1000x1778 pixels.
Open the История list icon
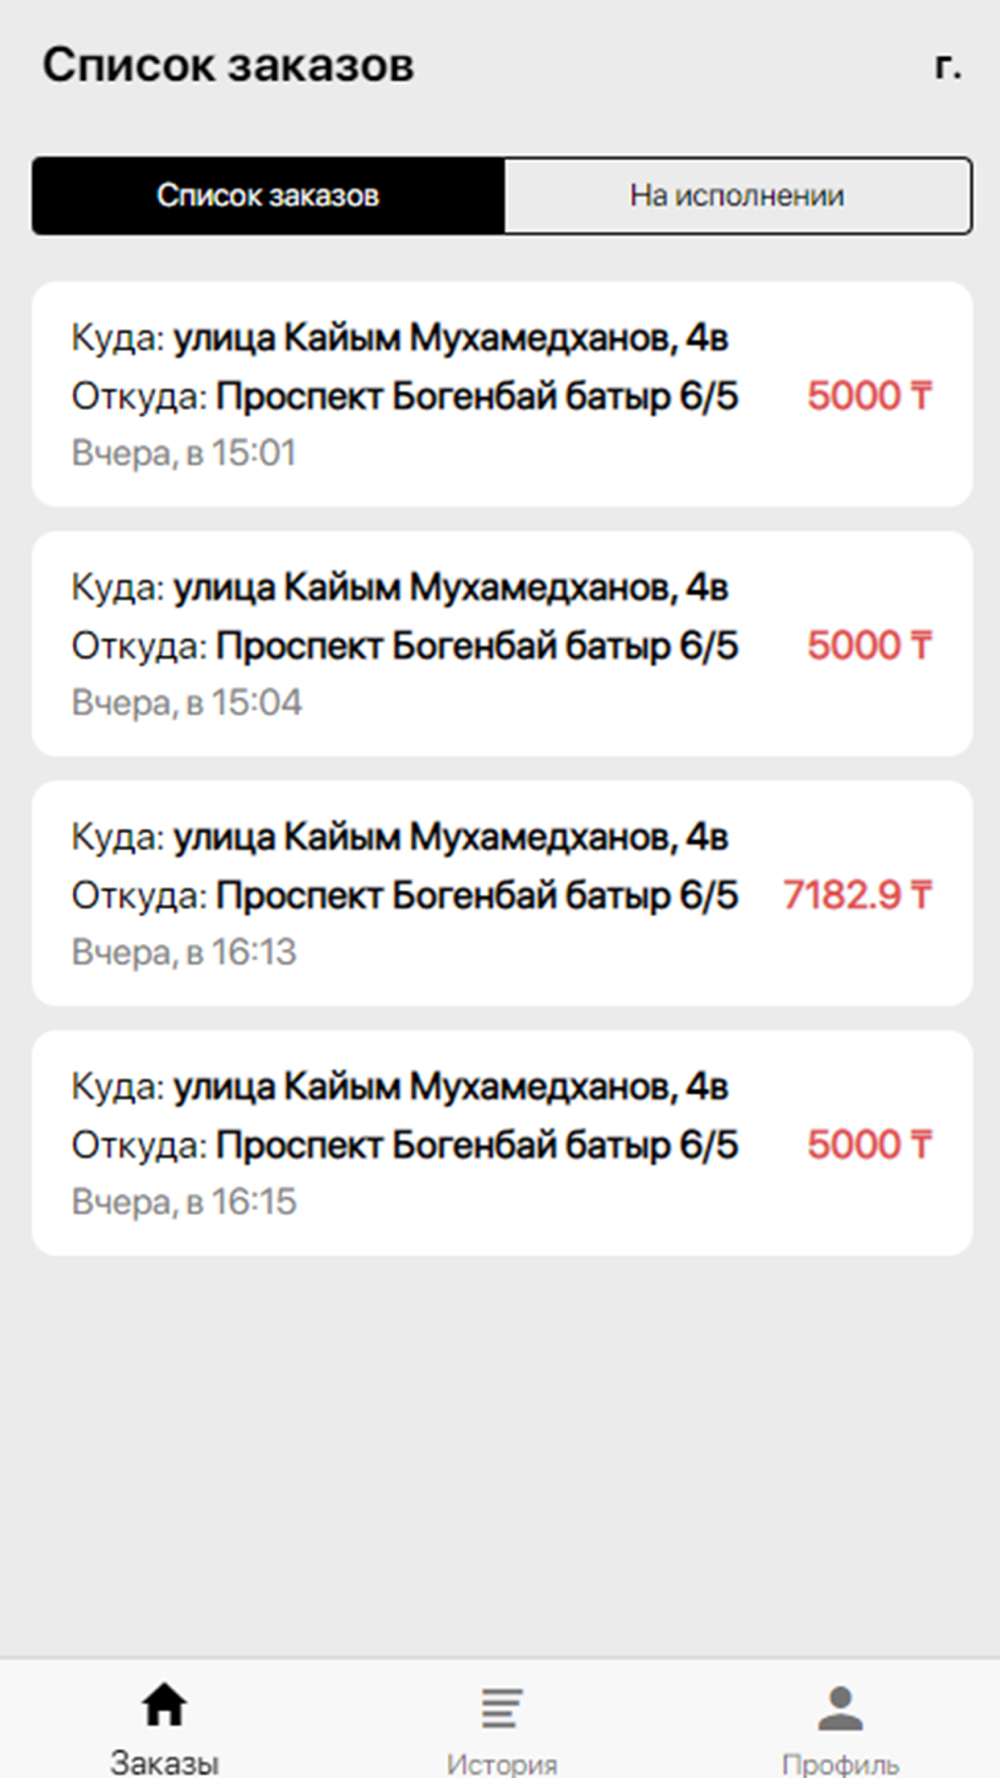coord(501,1708)
